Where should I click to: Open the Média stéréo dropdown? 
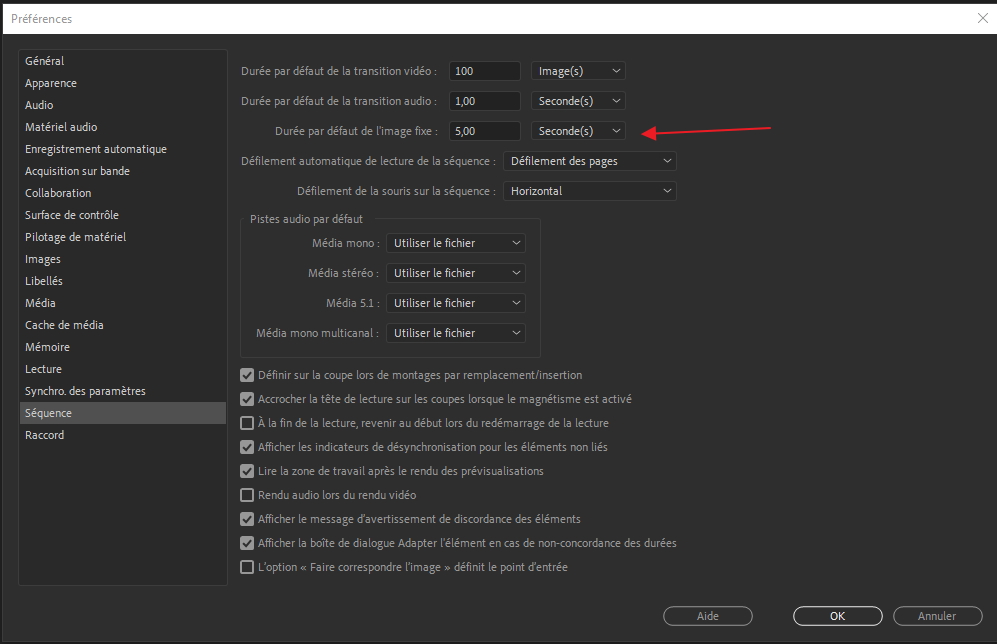[x=456, y=273]
